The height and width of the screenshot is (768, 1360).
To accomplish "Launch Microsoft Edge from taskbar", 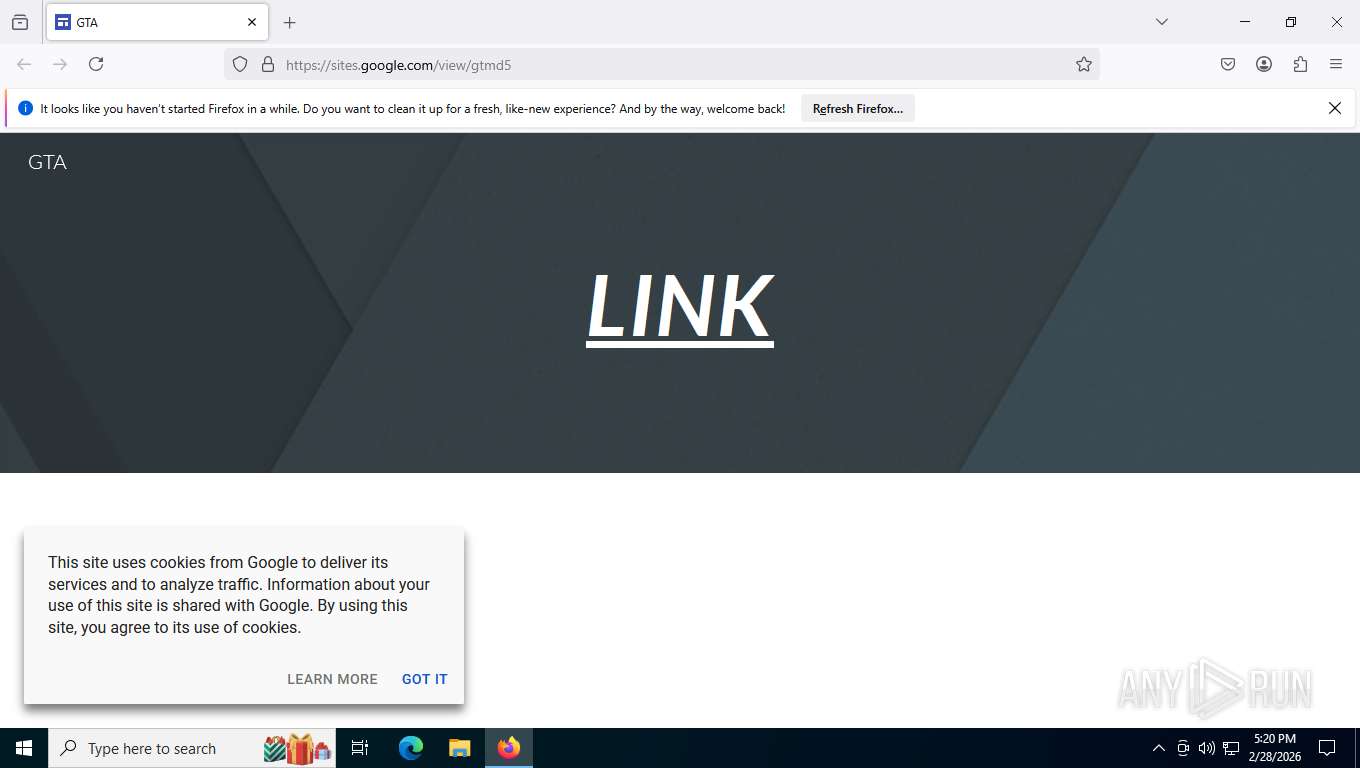I will coord(411,748).
